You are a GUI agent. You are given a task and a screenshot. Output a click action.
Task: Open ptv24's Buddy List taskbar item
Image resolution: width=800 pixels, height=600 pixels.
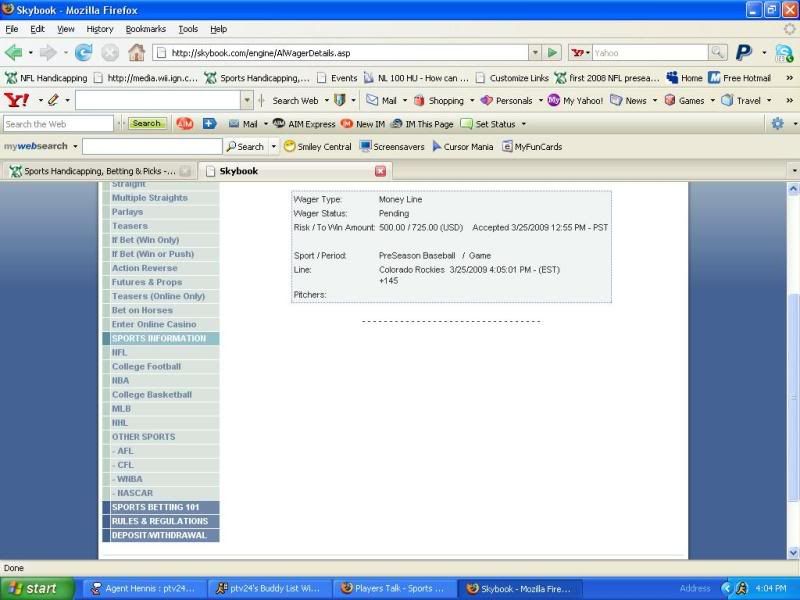(268, 588)
